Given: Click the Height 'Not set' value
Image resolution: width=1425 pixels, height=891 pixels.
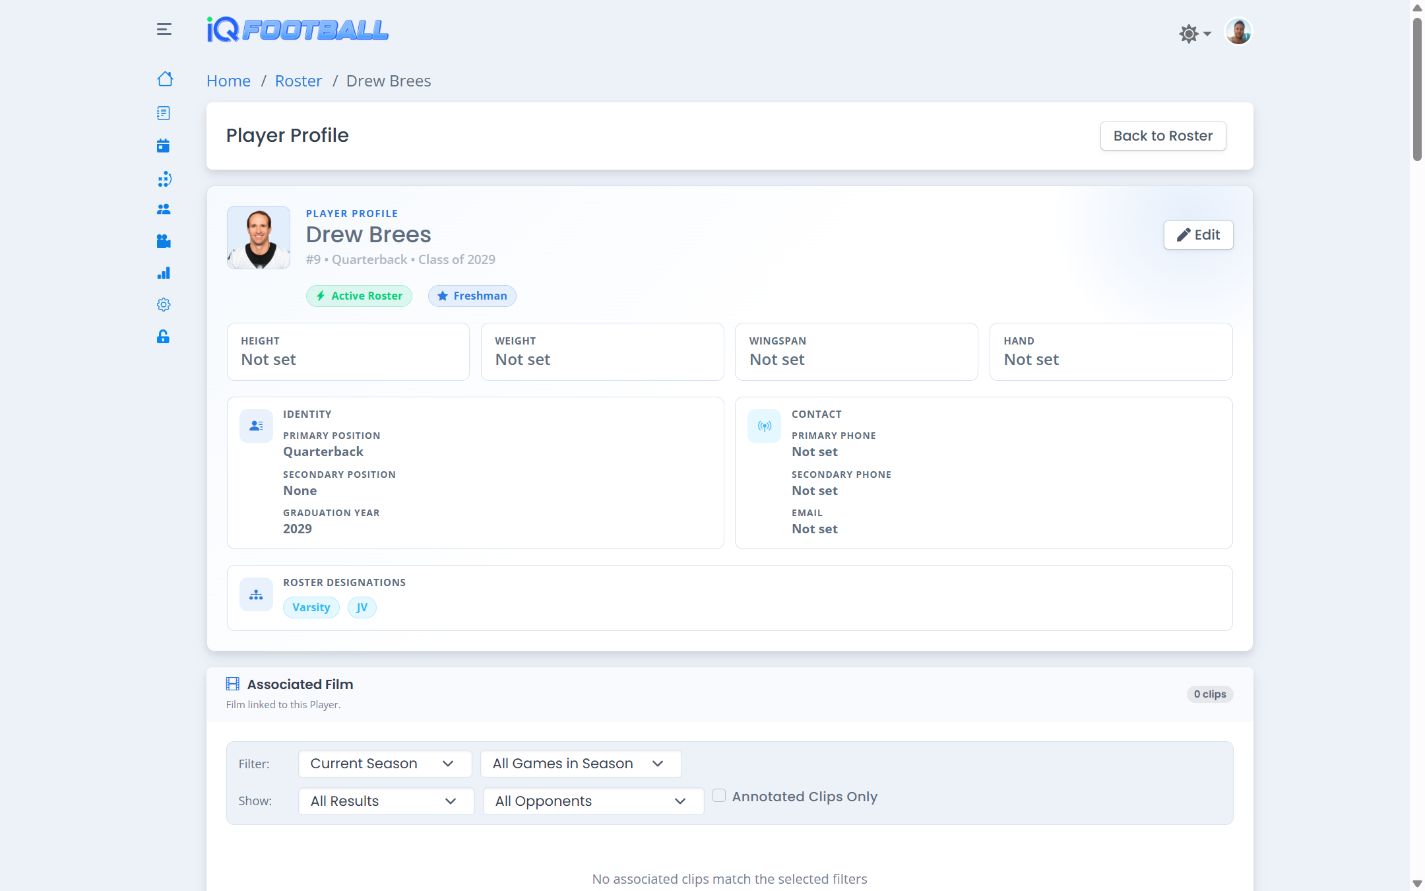Looking at the screenshot, I should [x=268, y=360].
